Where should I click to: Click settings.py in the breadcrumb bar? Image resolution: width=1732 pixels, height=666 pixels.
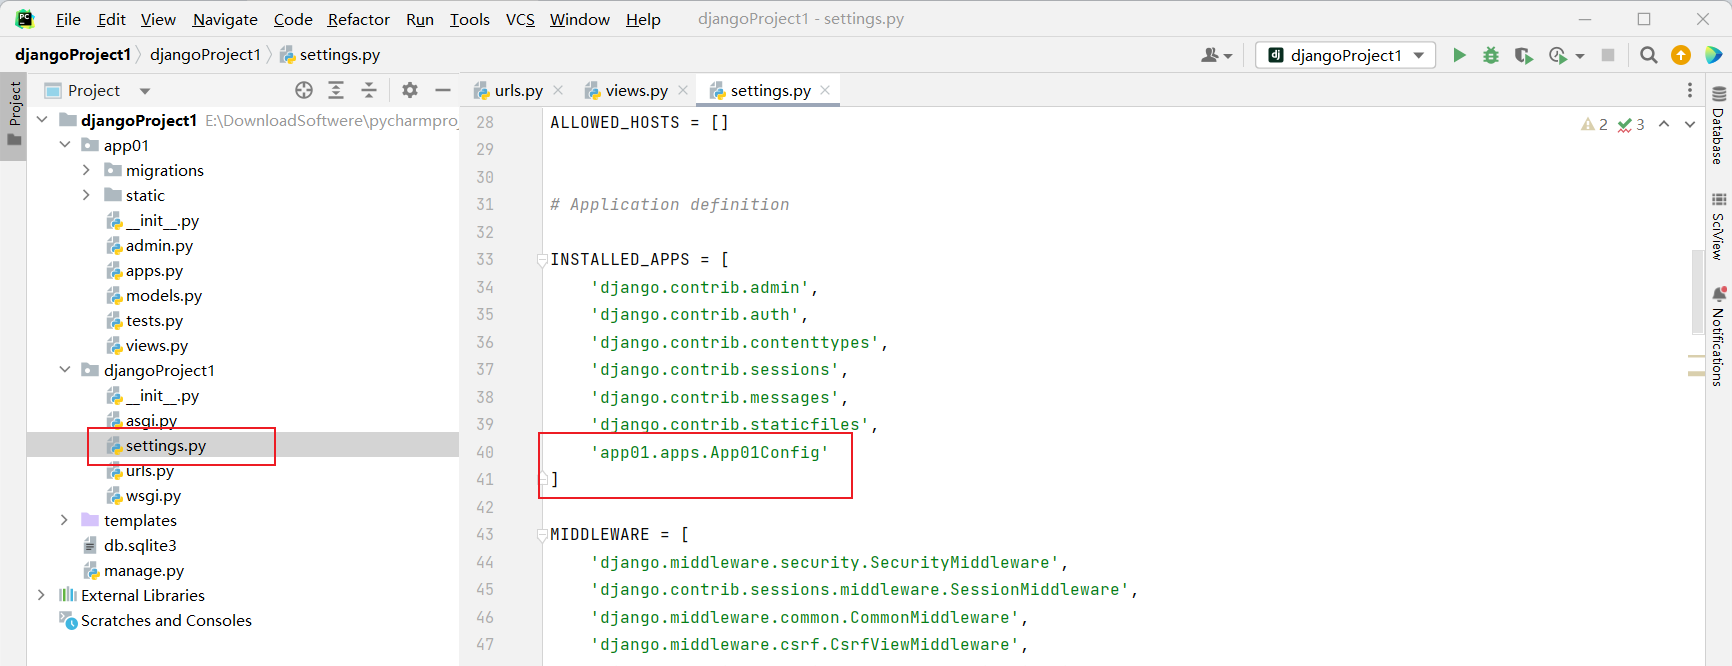click(330, 55)
